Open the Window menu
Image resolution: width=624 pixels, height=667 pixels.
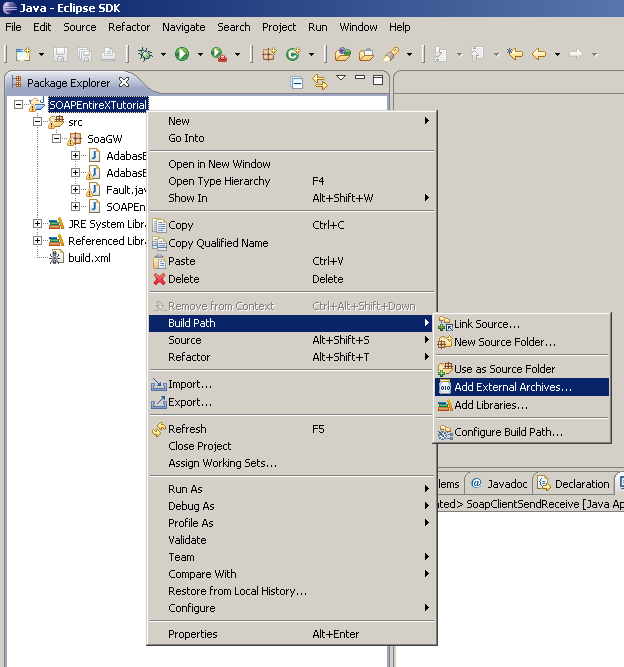pyautogui.click(x=358, y=27)
